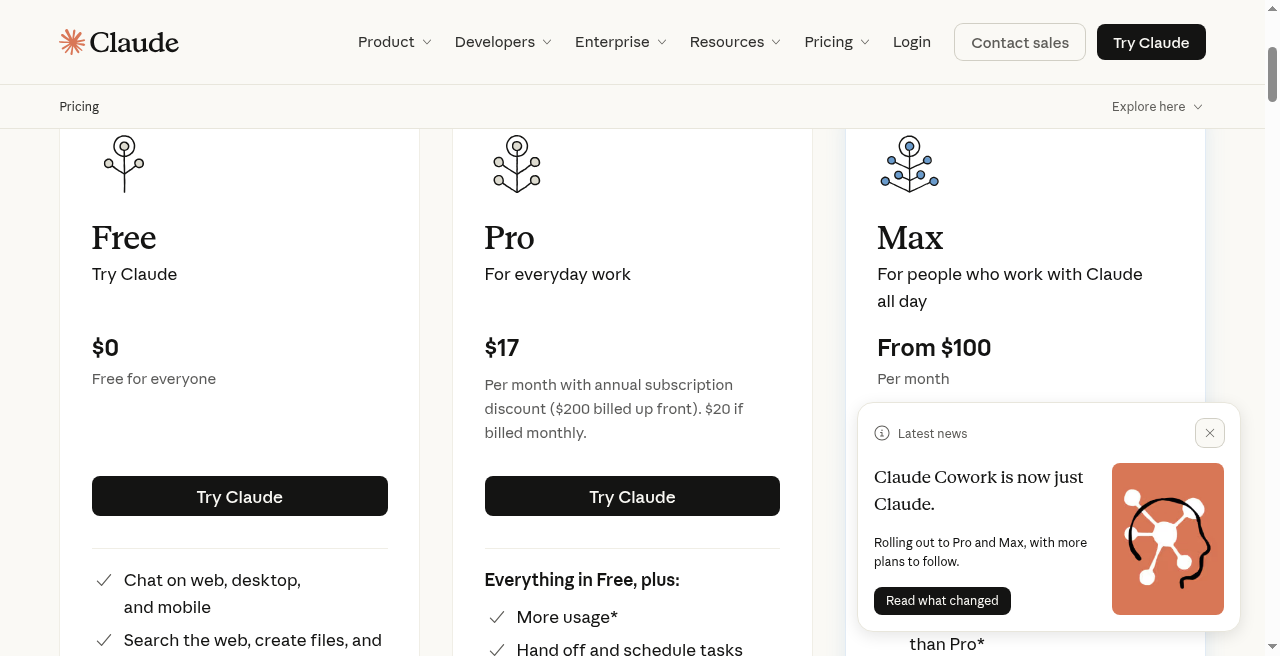
Task: Expand the Explore here dropdown
Action: point(1157,107)
